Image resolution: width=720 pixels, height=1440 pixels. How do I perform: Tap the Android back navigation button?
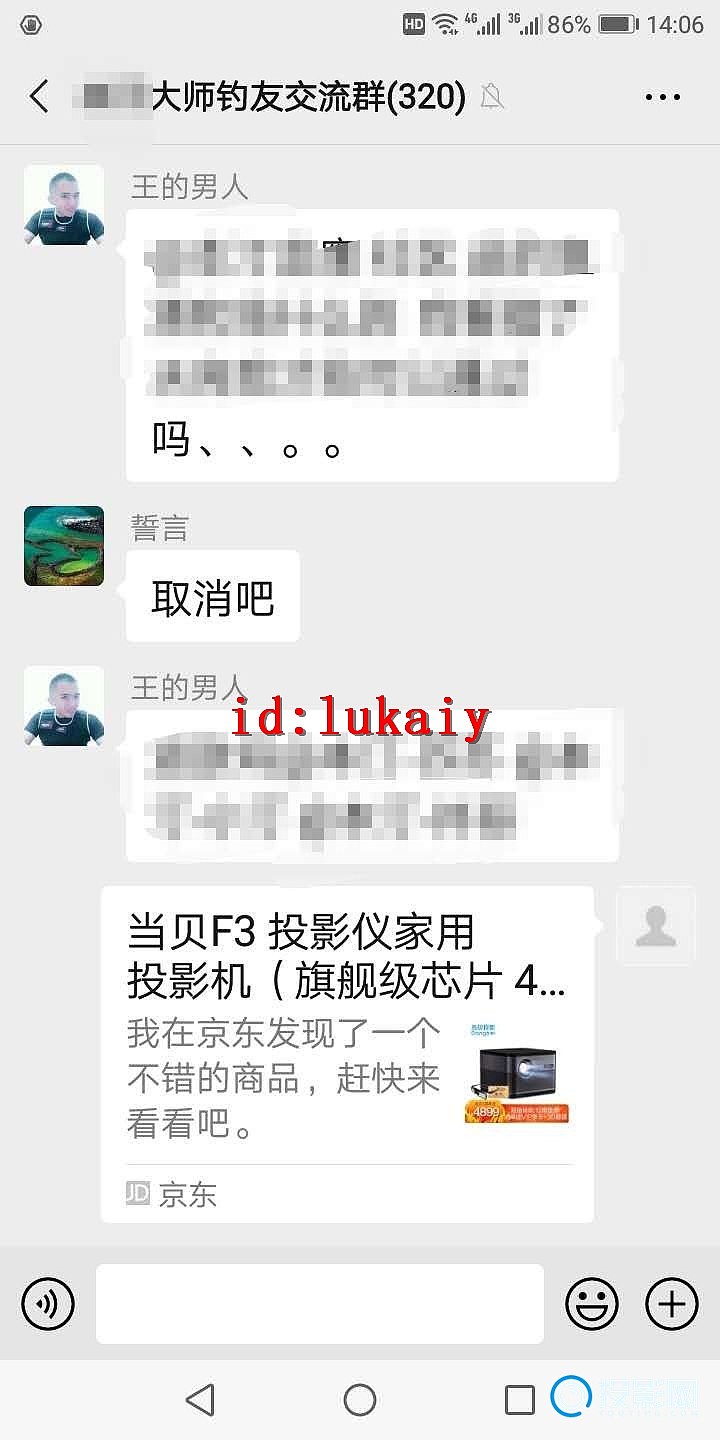point(200,1399)
